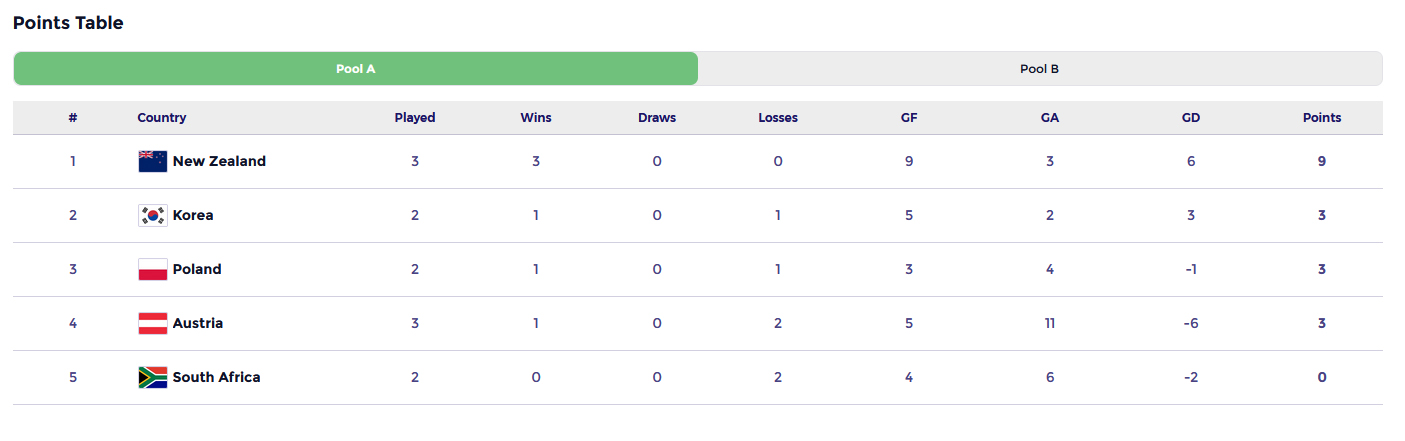
Task: Click the Korea flag icon
Action: (x=152, y=215)
